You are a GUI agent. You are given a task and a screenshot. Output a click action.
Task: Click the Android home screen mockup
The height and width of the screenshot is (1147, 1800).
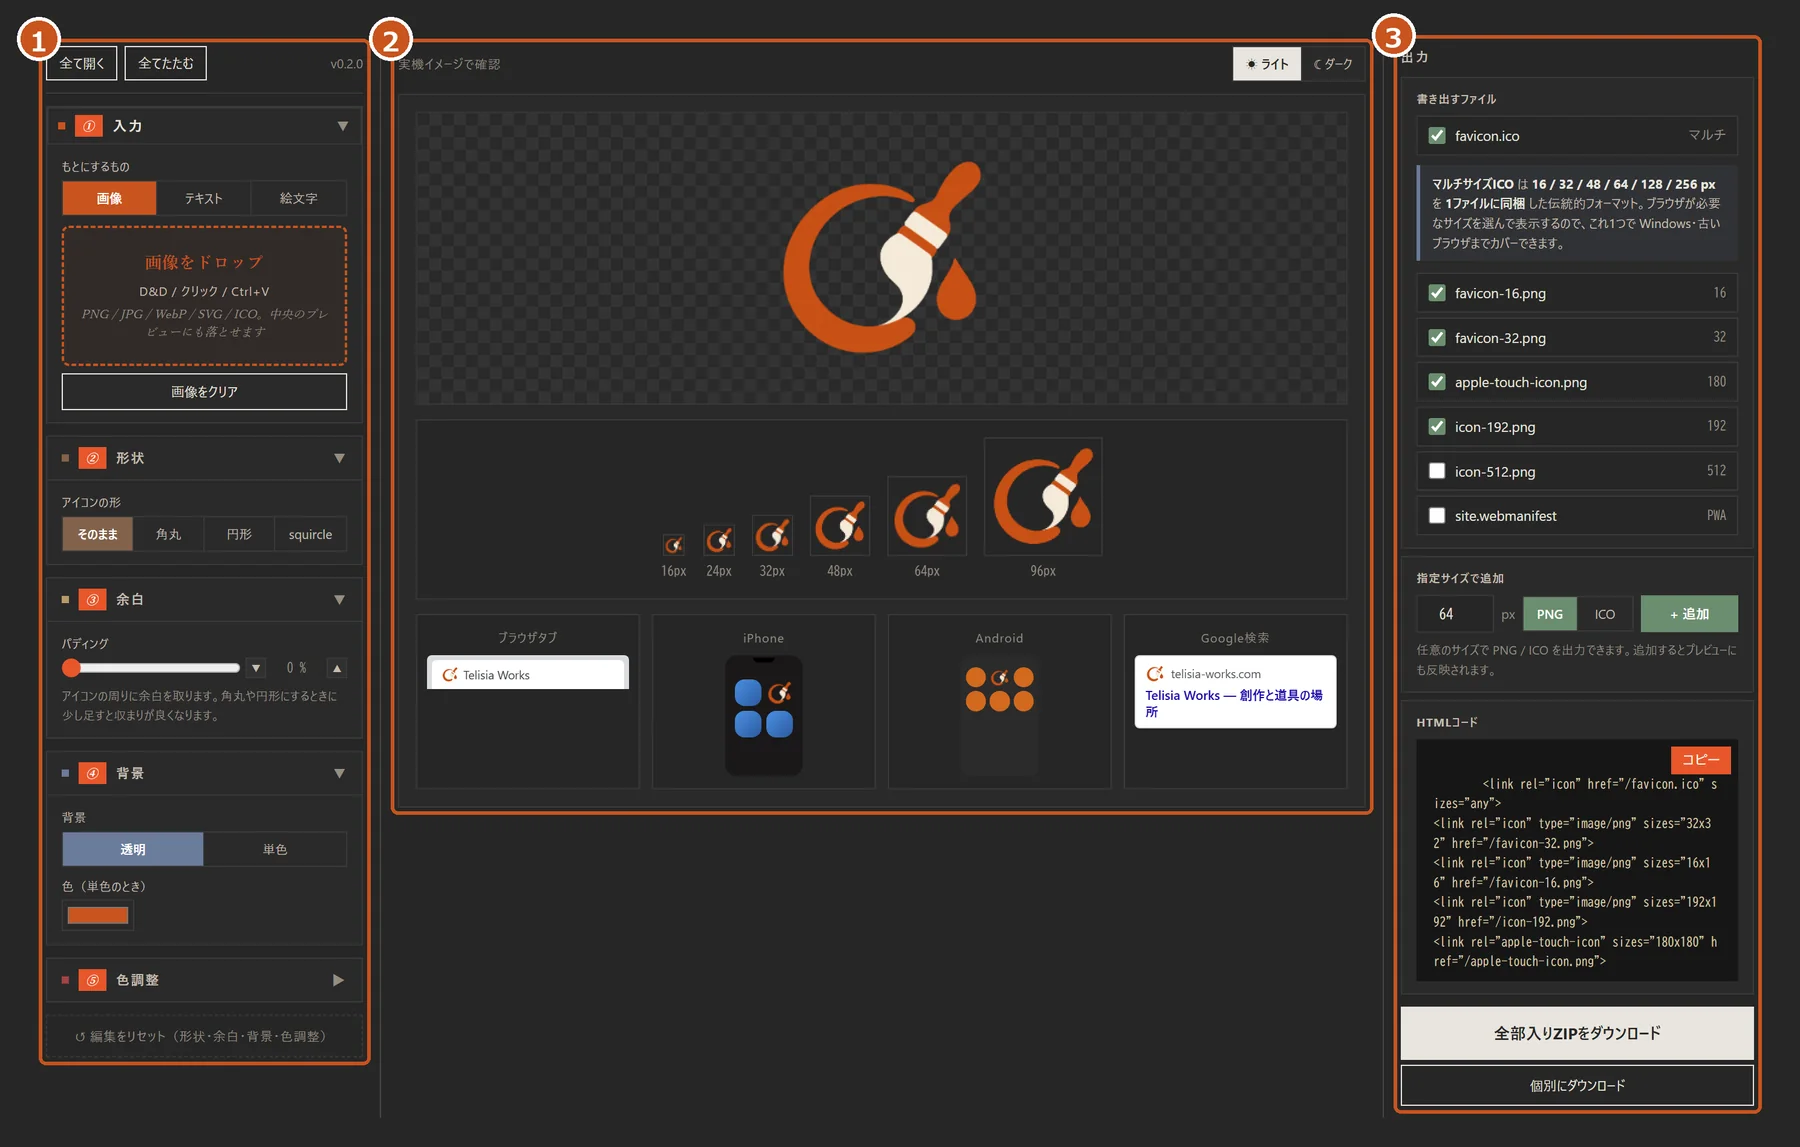(x=999, y=714)
